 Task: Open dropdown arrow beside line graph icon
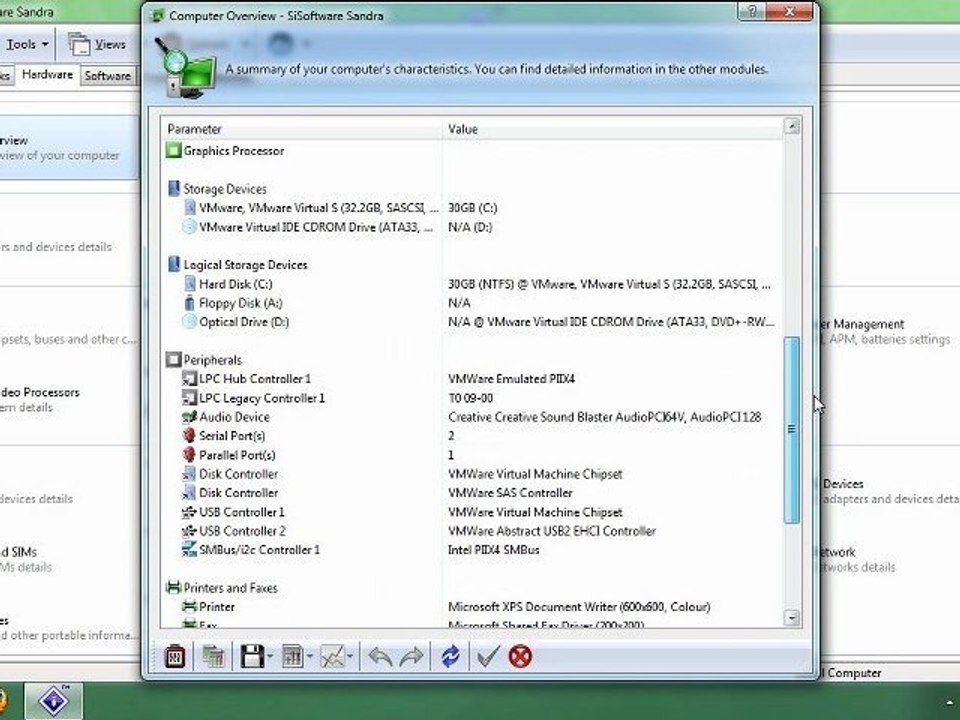[x=350, y=657]
